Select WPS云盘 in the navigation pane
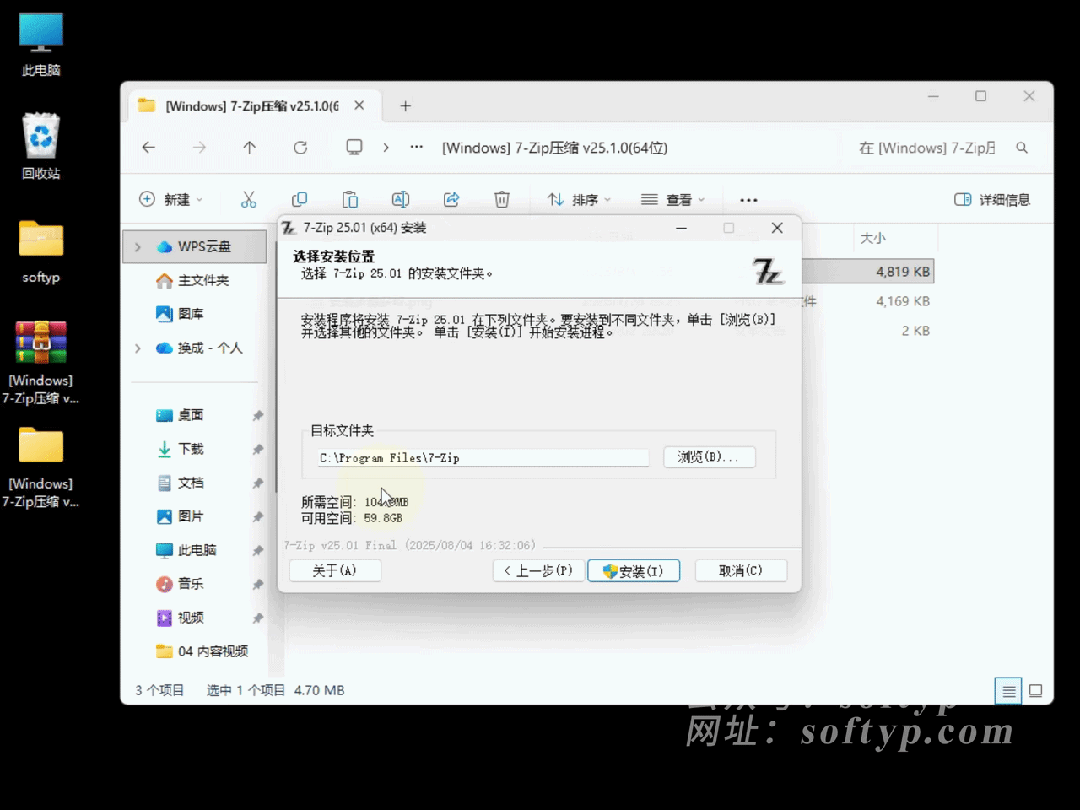This screenshot has width=1080, height=810. coord(195,247)
